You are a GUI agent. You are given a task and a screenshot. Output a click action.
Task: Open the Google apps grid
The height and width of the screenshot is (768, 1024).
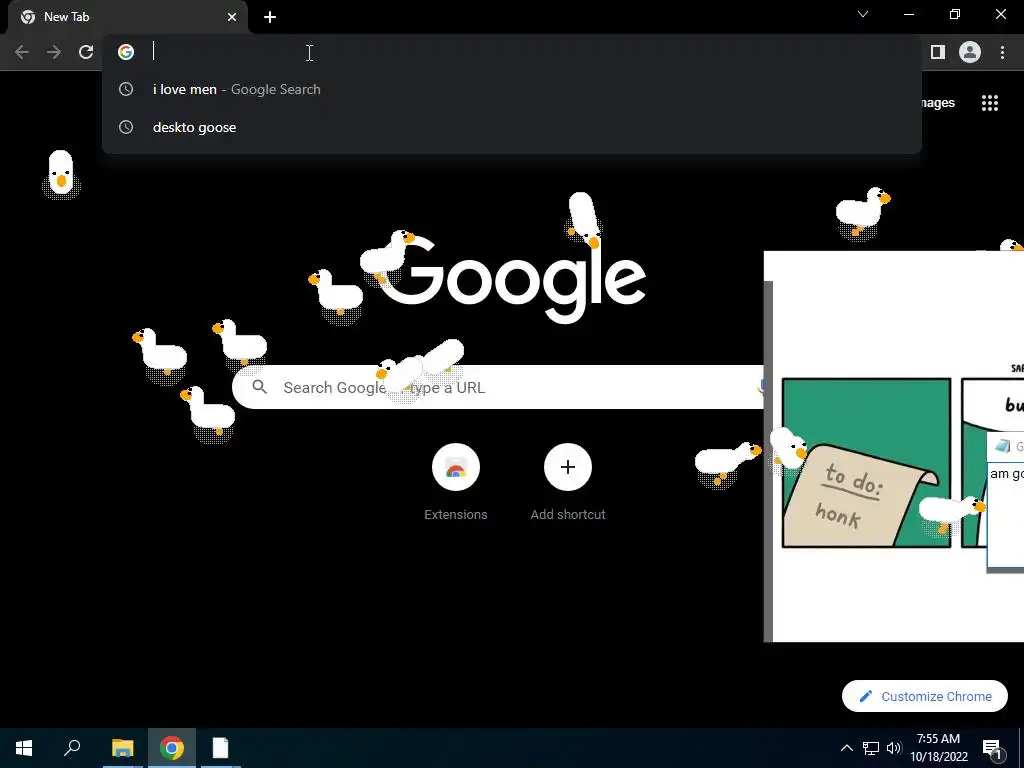click(x=990, y=103)
